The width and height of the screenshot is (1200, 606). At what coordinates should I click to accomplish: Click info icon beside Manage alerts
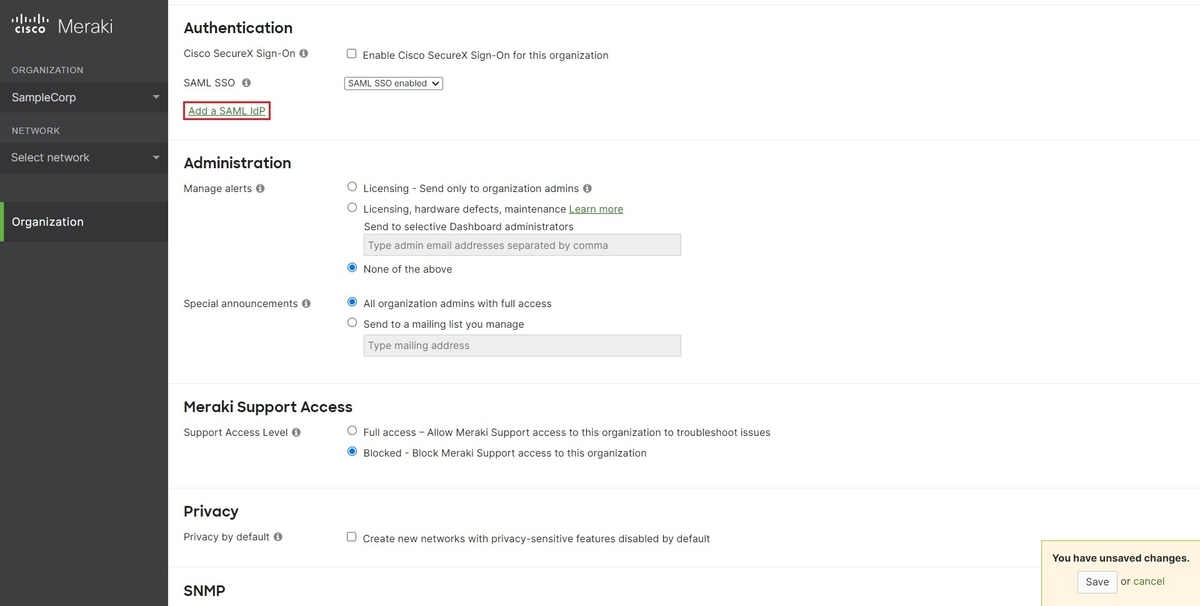[261, 188]
